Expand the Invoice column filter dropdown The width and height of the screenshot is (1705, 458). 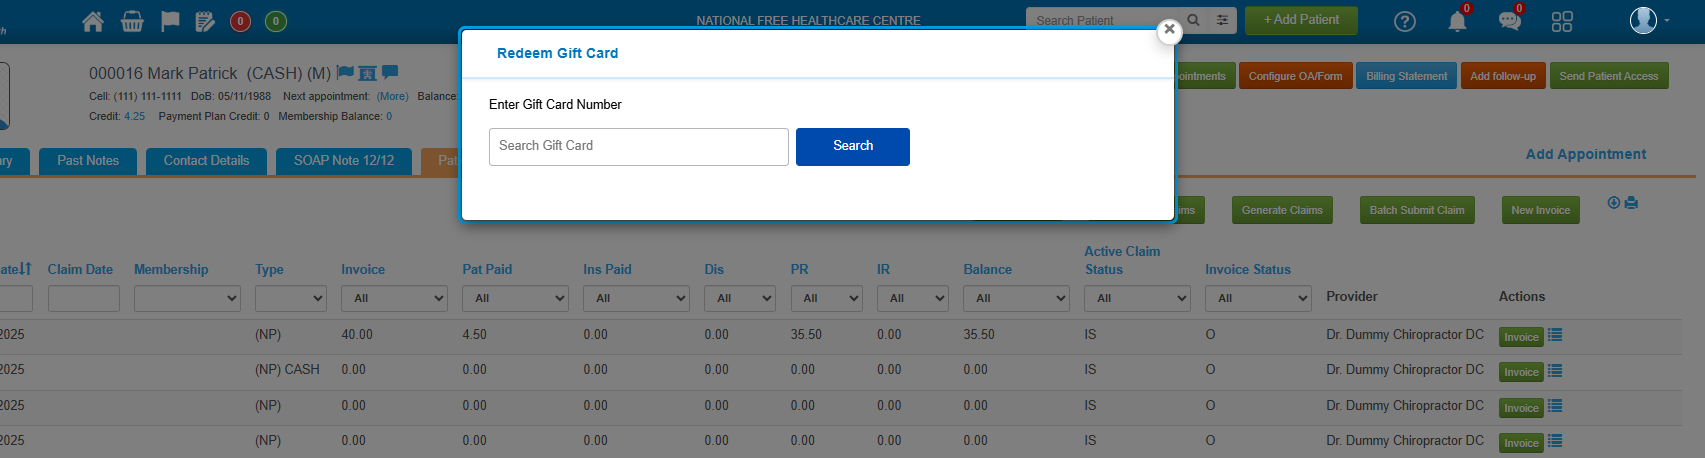point(394,298)
